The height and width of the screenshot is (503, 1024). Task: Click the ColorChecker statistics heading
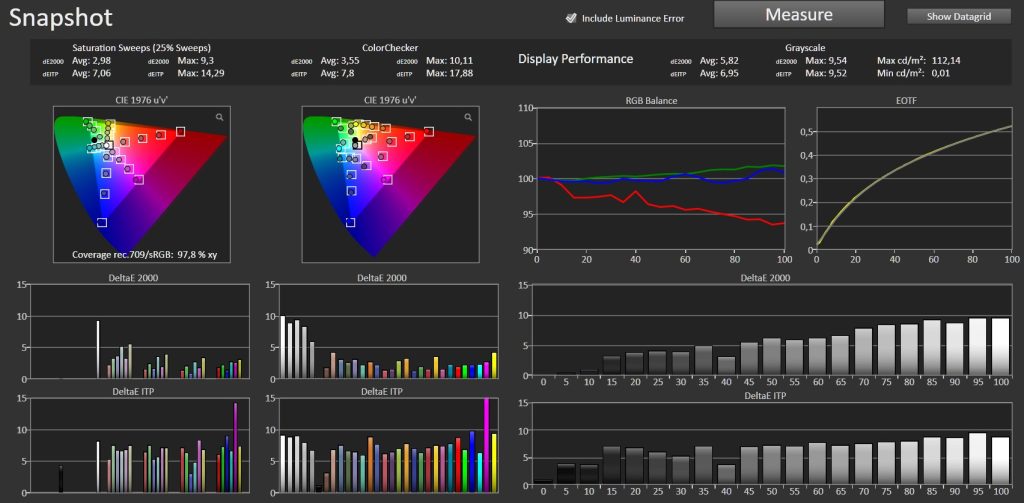point(390,47)
